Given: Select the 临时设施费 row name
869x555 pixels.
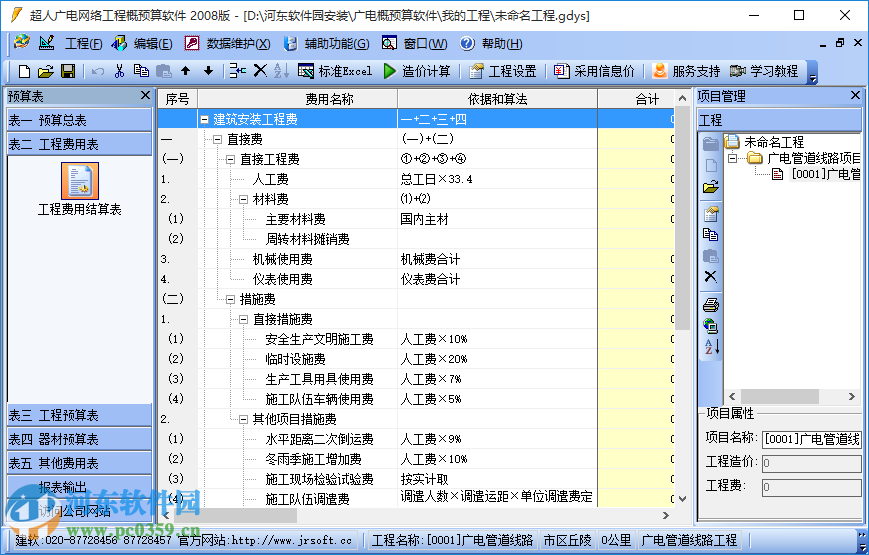Looking at the screenshot, I should (295, 359).
